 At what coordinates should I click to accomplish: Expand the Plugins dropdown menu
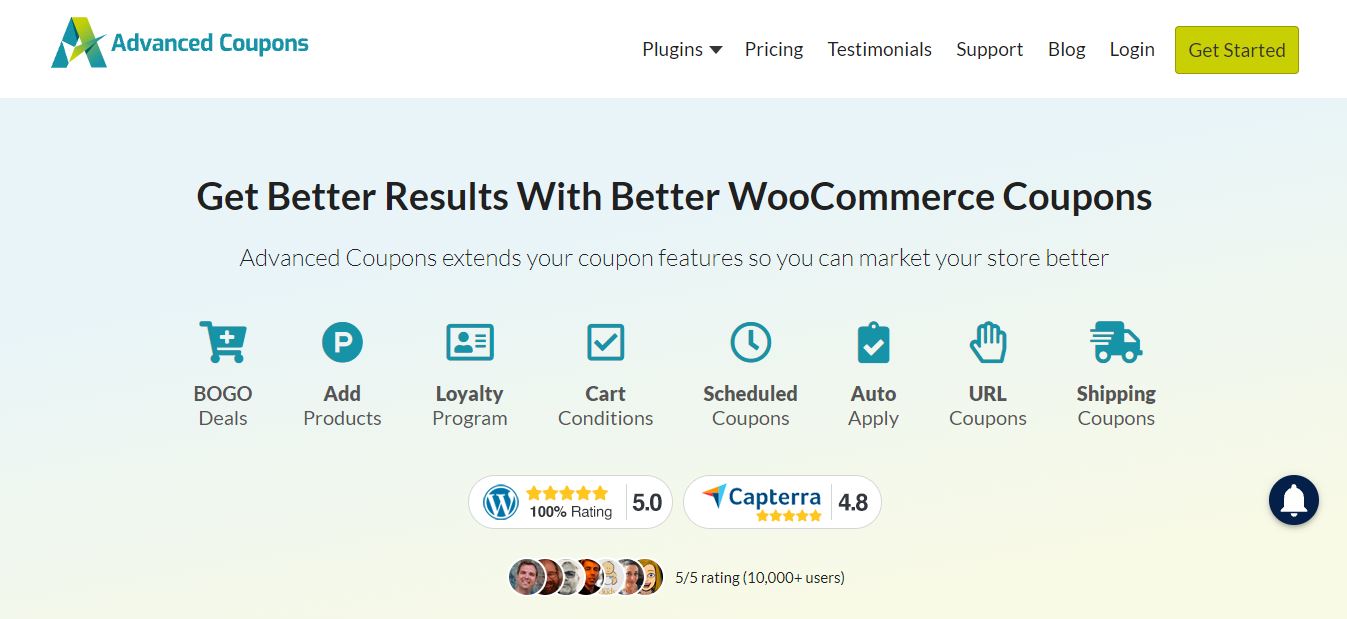681,49
